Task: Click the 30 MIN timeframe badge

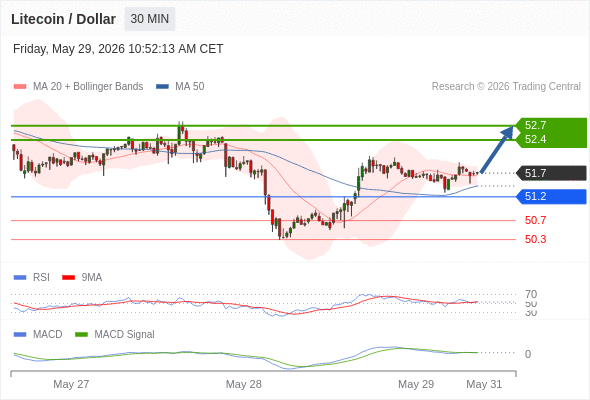Action: coord(150,19)
